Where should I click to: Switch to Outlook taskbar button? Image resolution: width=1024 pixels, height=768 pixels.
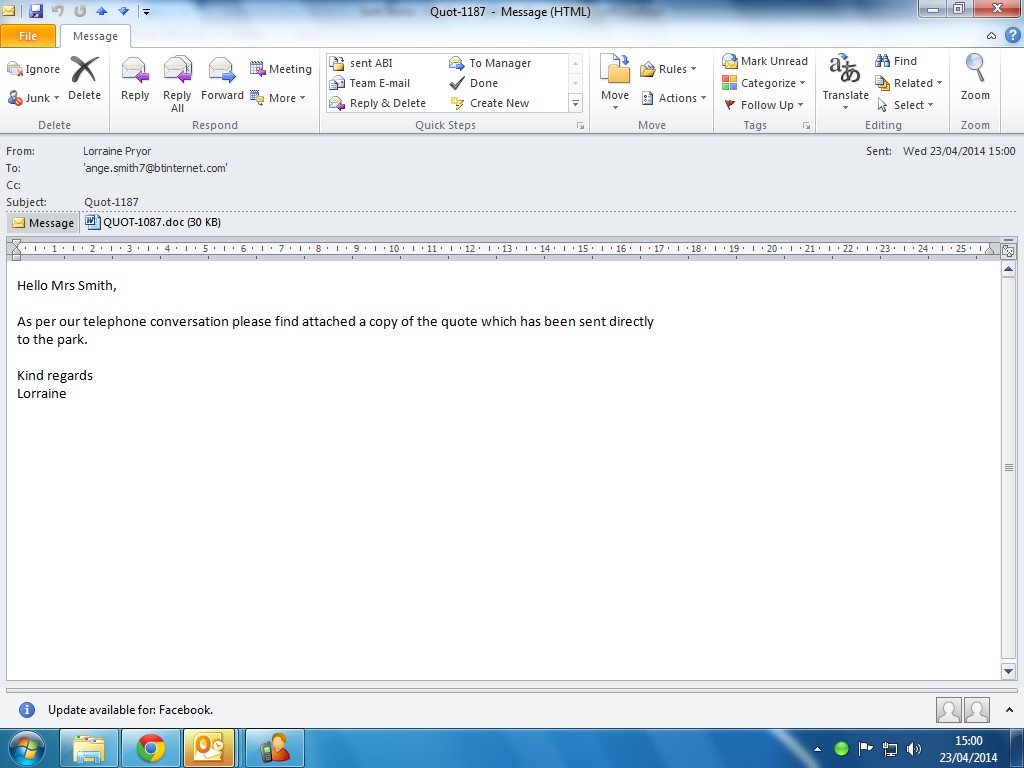pyautogui.click(x=209, y=748)
